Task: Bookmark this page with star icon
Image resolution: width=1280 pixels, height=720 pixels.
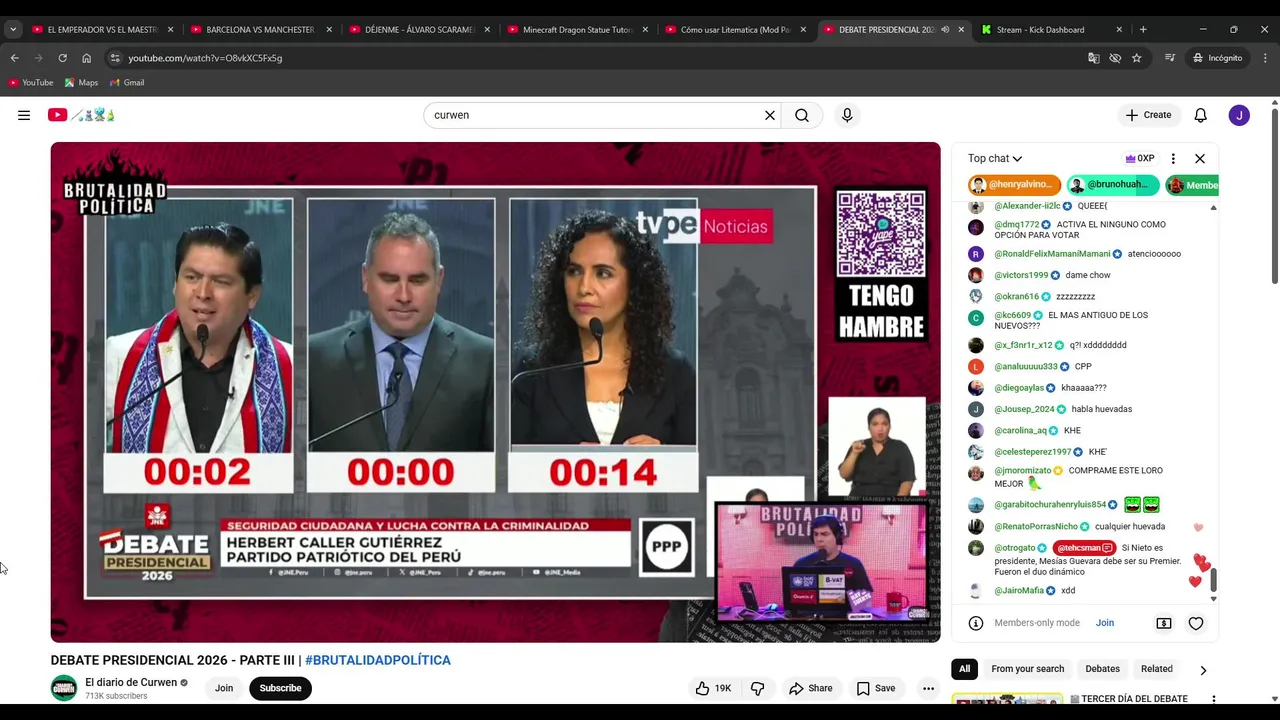Action: coord(1136,58)
